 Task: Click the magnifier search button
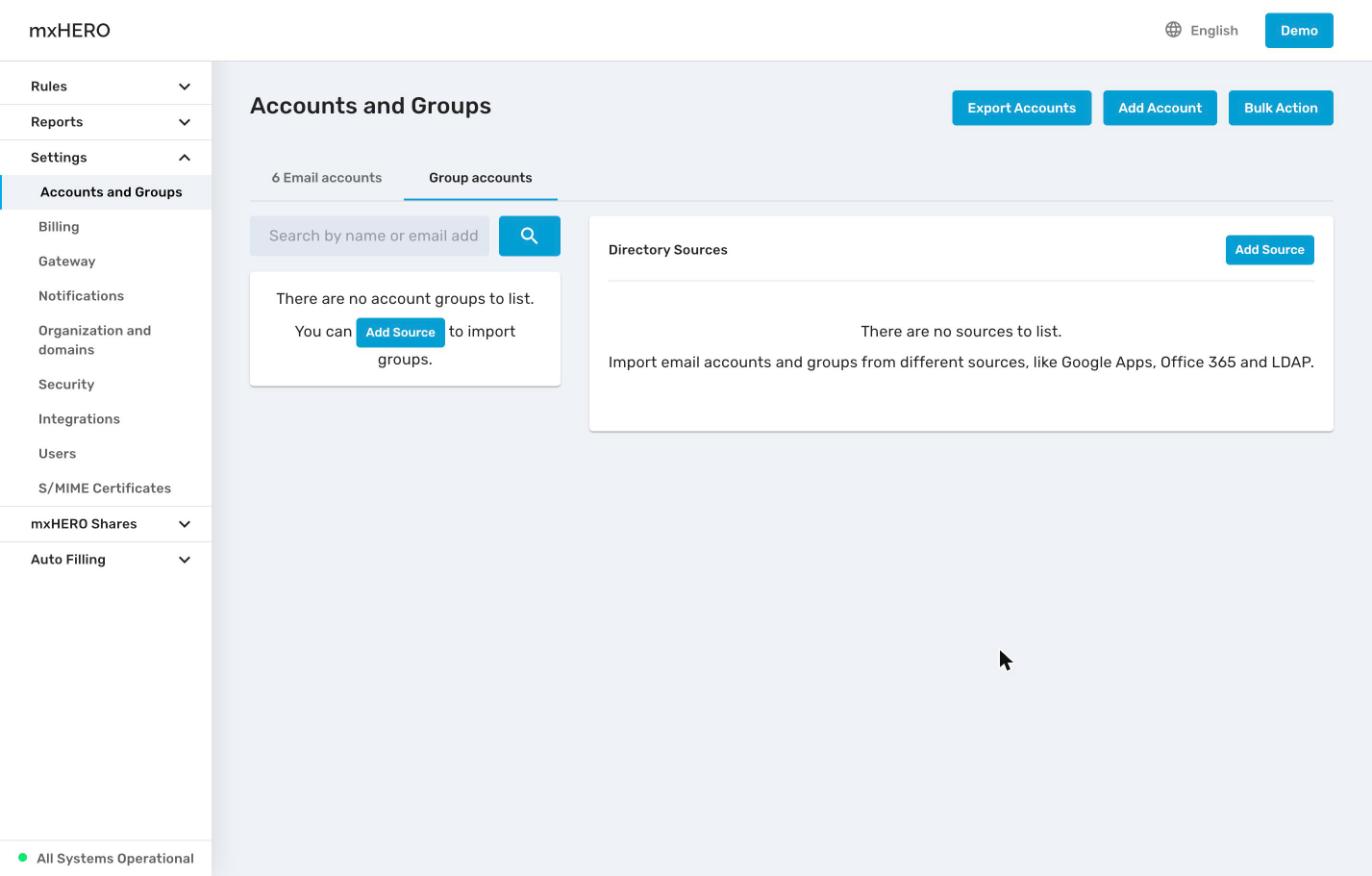(529, 236)
